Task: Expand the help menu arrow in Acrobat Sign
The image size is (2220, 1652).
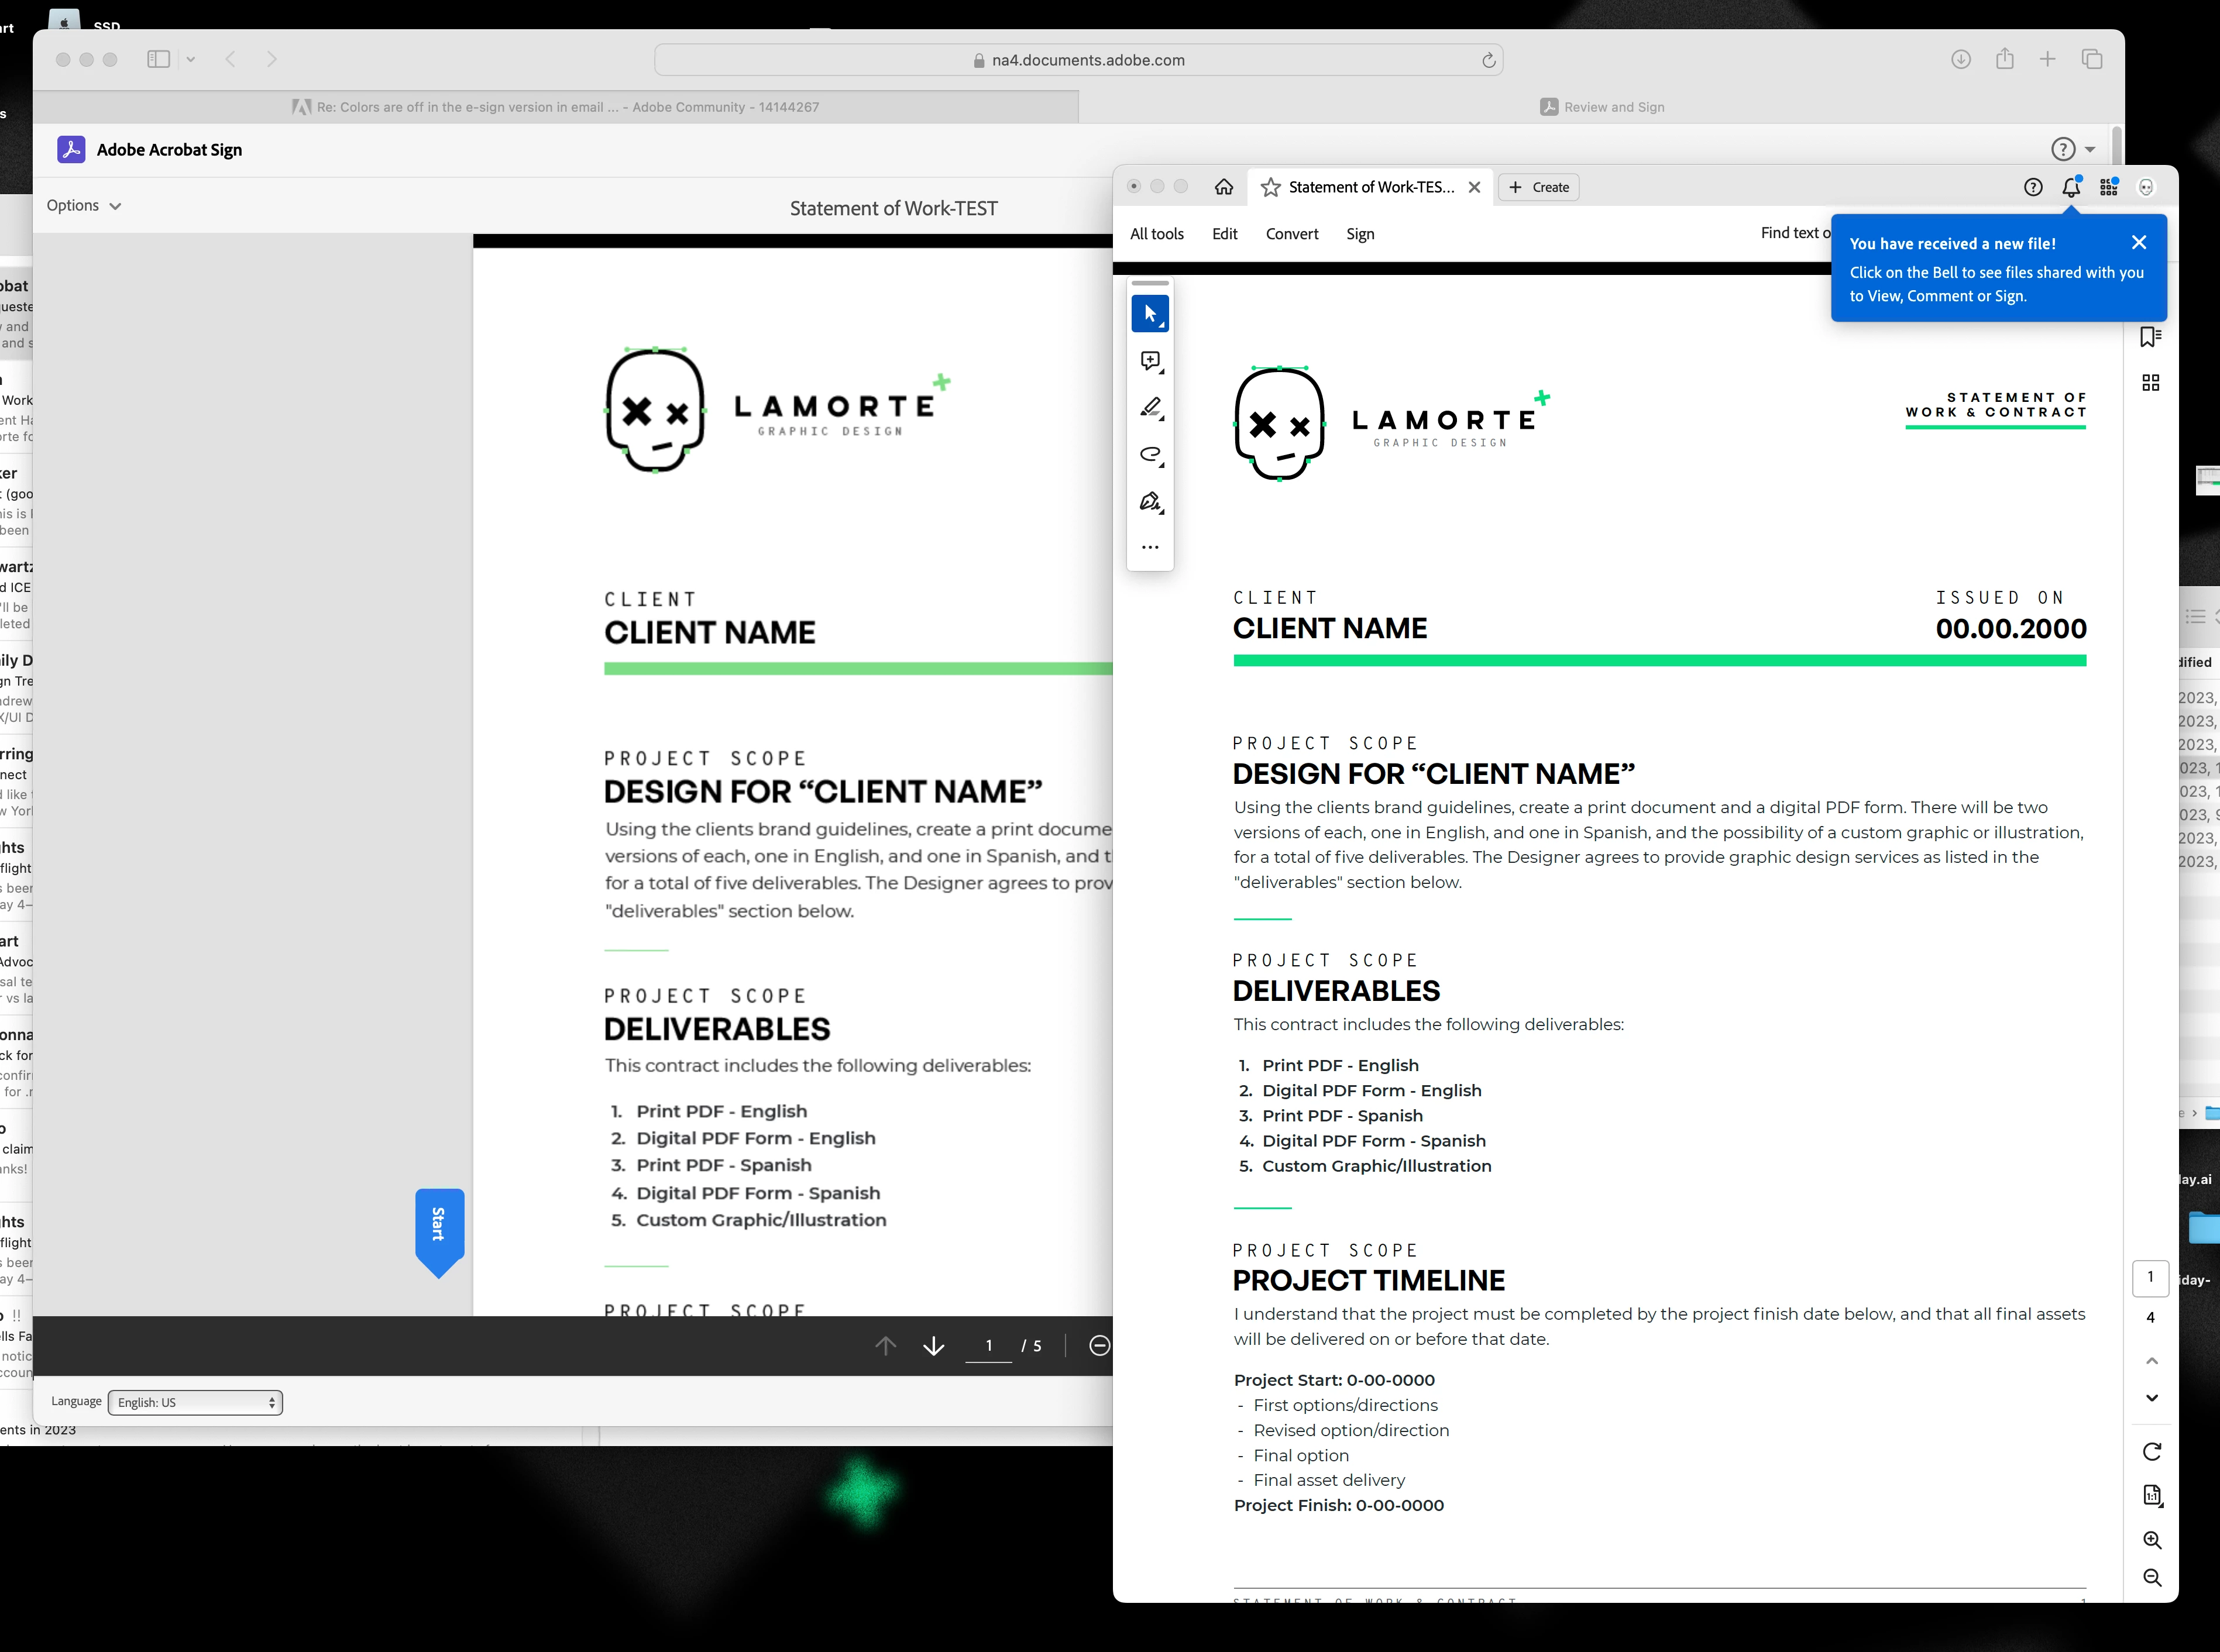Action: tap(2090, 150)
